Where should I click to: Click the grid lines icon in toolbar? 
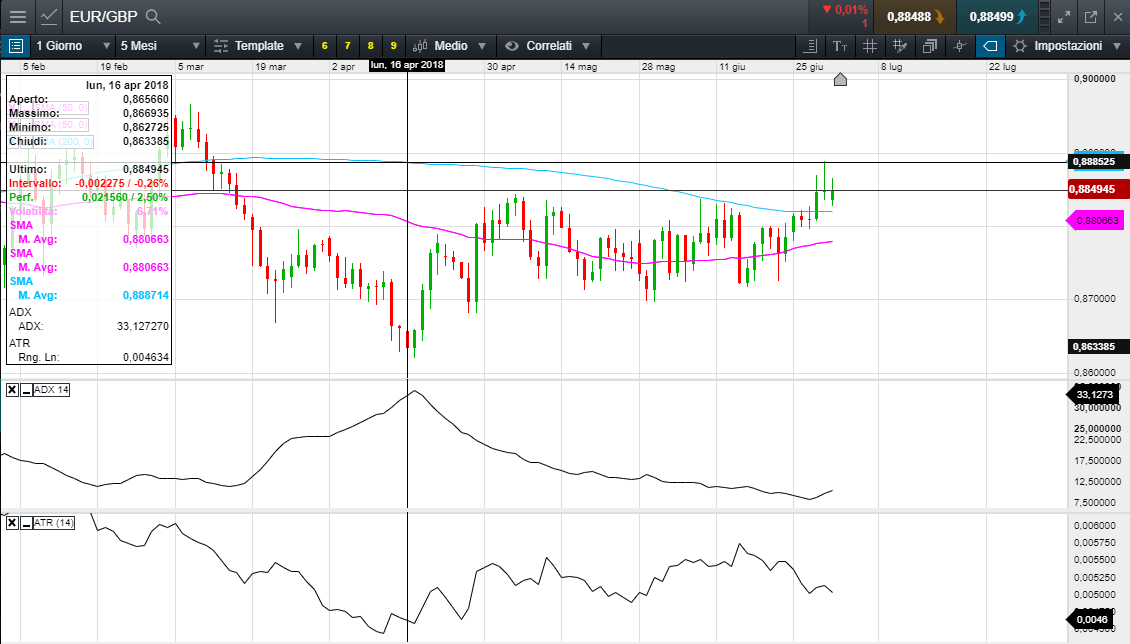870,46
